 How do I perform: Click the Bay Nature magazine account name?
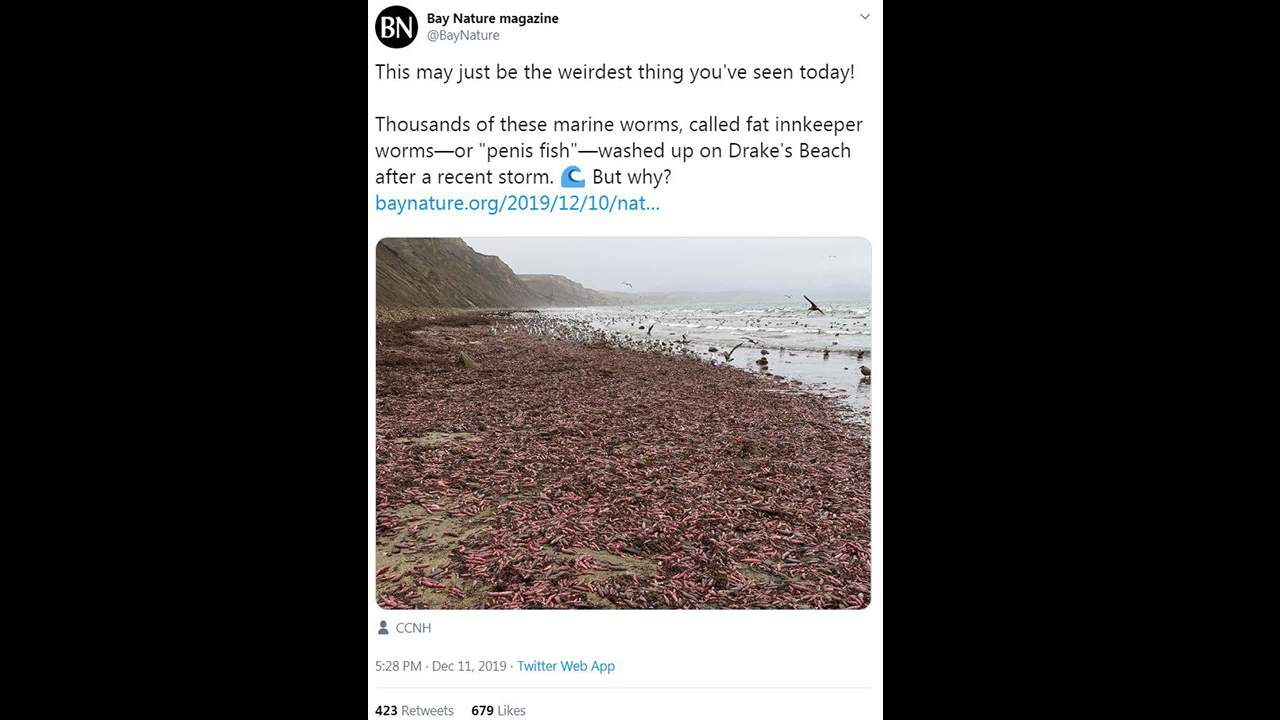(492, 18)
